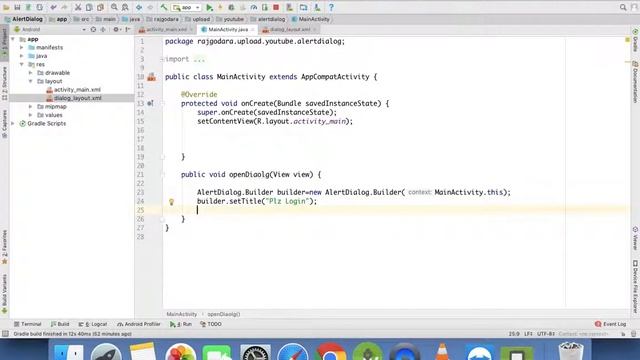Click the override gutter icon on line 13
The width and height of the screenshot is (640, 360).
(151, 104)
